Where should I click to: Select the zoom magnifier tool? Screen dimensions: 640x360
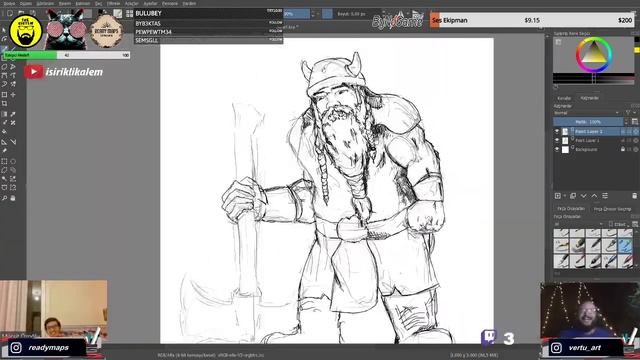click(x=4, y=198)
